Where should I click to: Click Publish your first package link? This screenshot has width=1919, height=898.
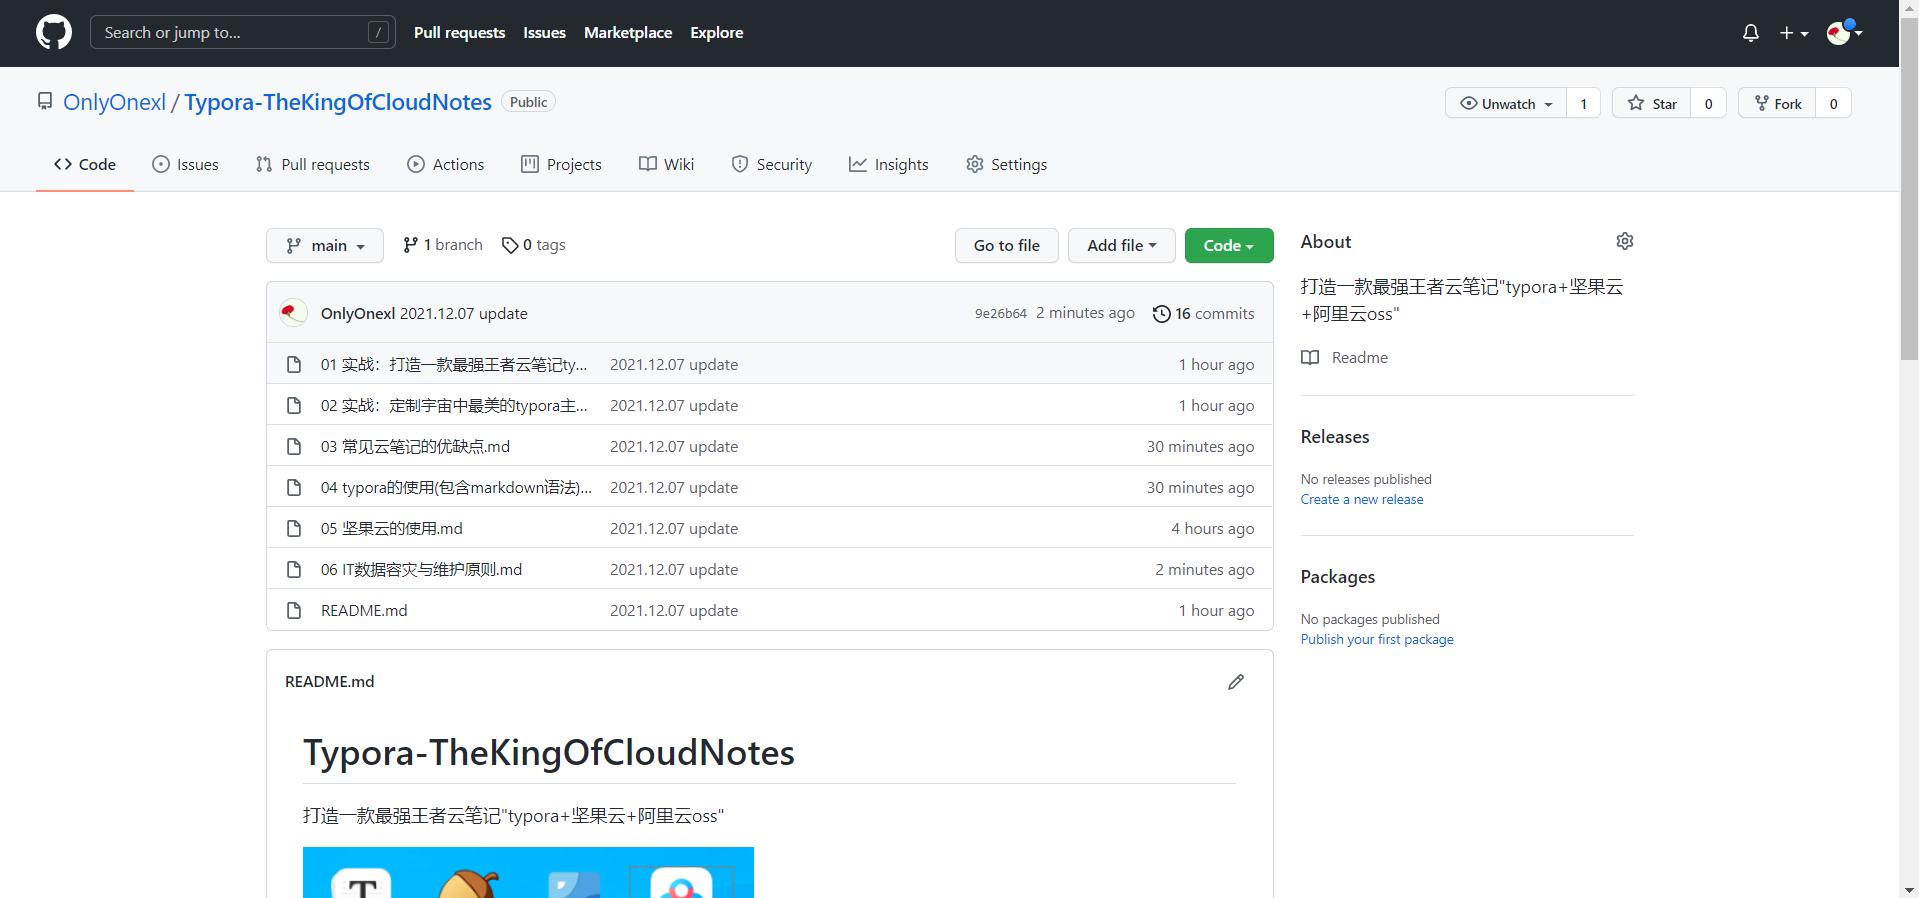pos(1377,639)
